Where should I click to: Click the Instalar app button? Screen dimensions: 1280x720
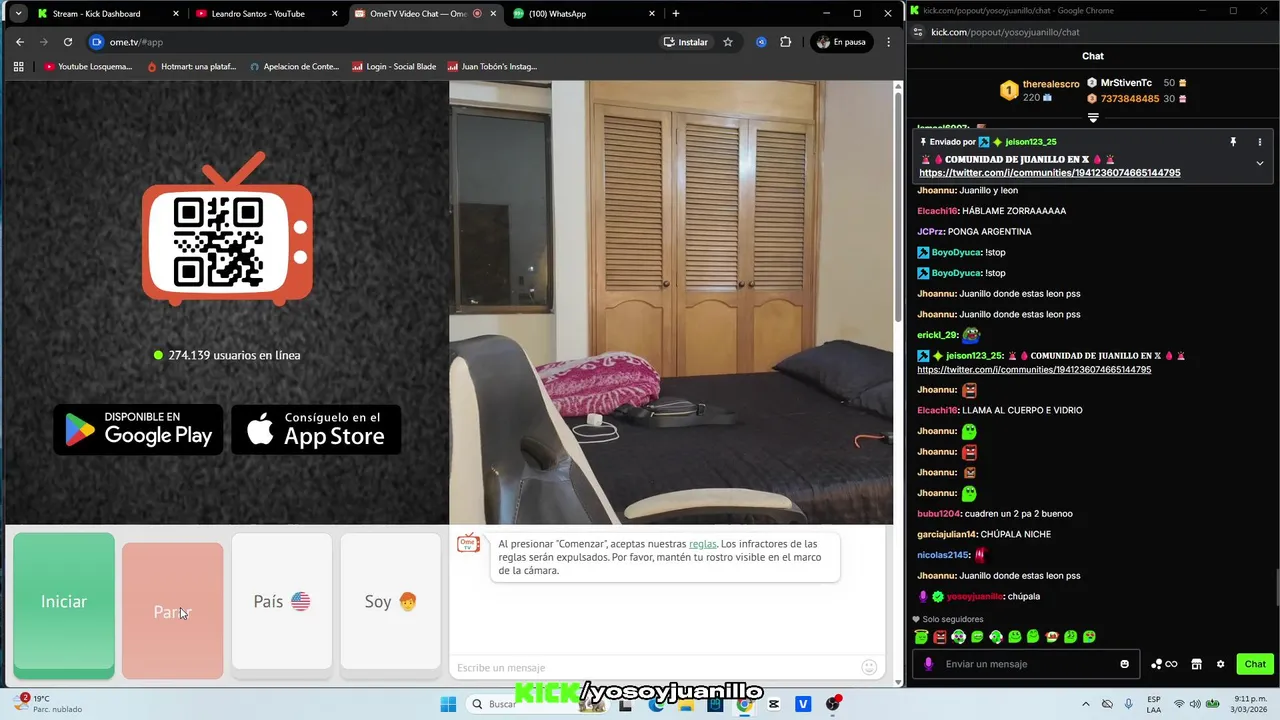click(686, 42)
